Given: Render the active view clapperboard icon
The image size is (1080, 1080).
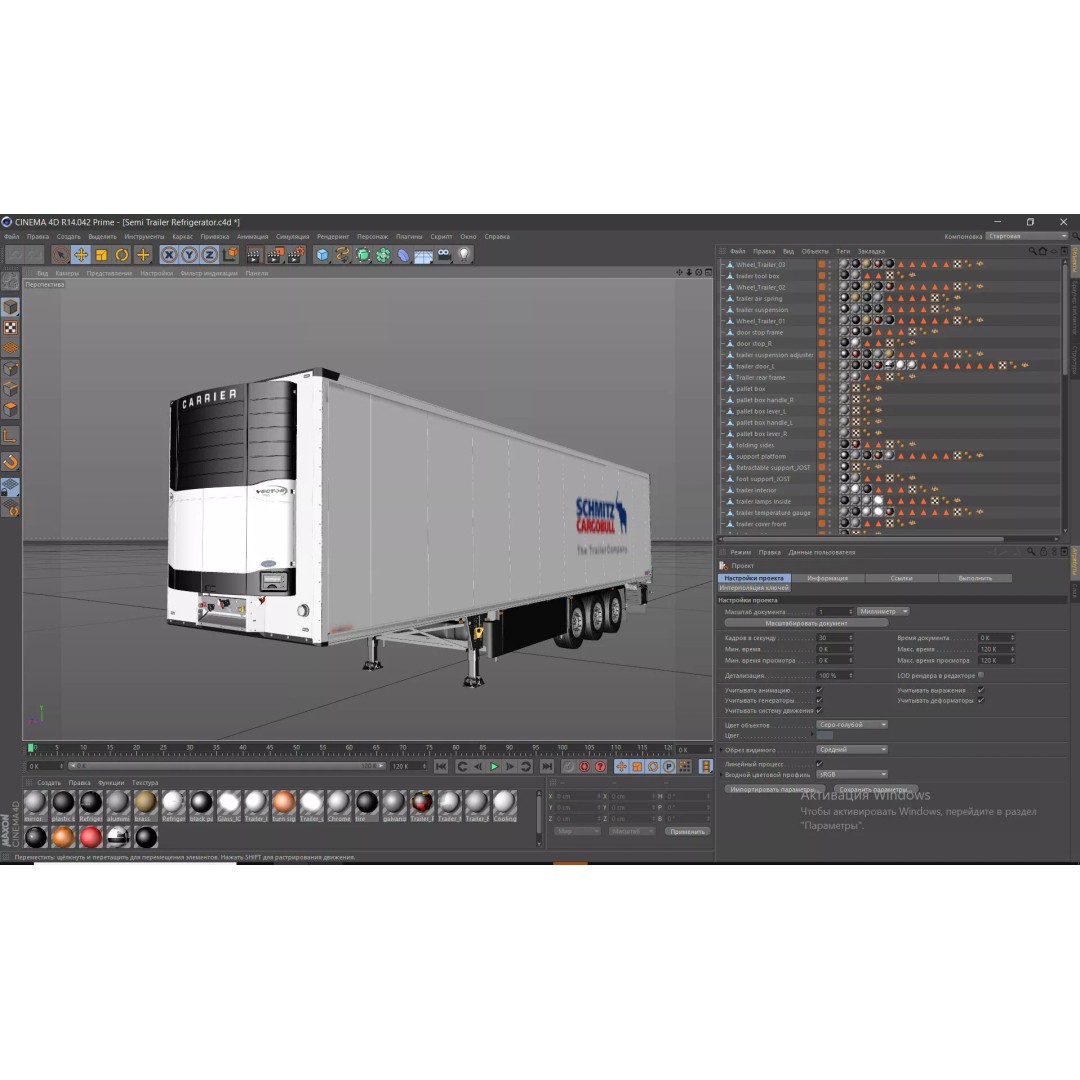Looking at the screenshot, I should (x=254, y=255).
